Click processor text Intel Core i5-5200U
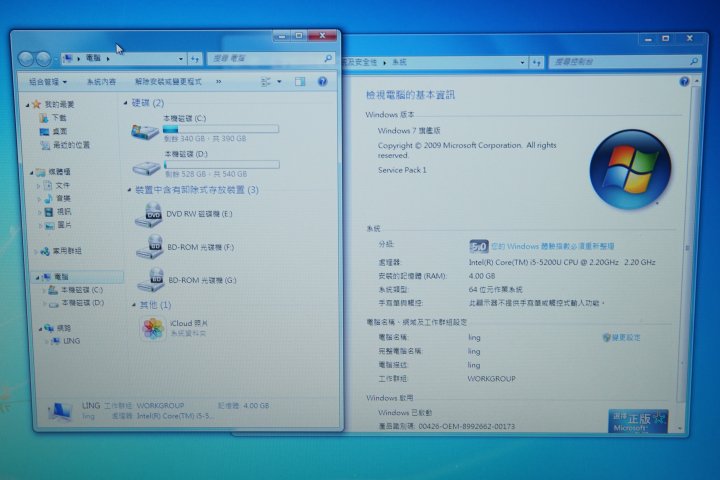 coord(562,262)
